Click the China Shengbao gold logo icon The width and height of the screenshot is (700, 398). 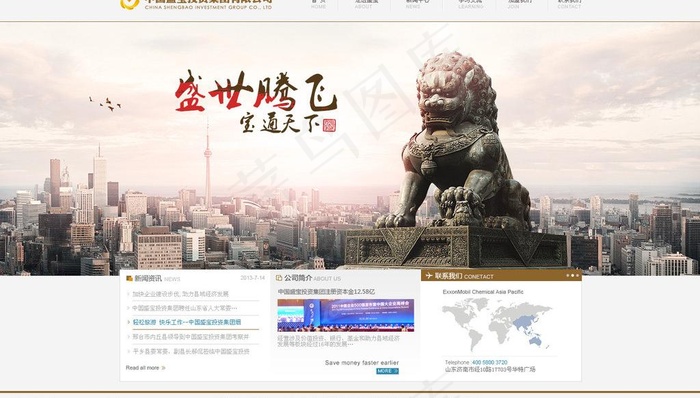point(129,4)
